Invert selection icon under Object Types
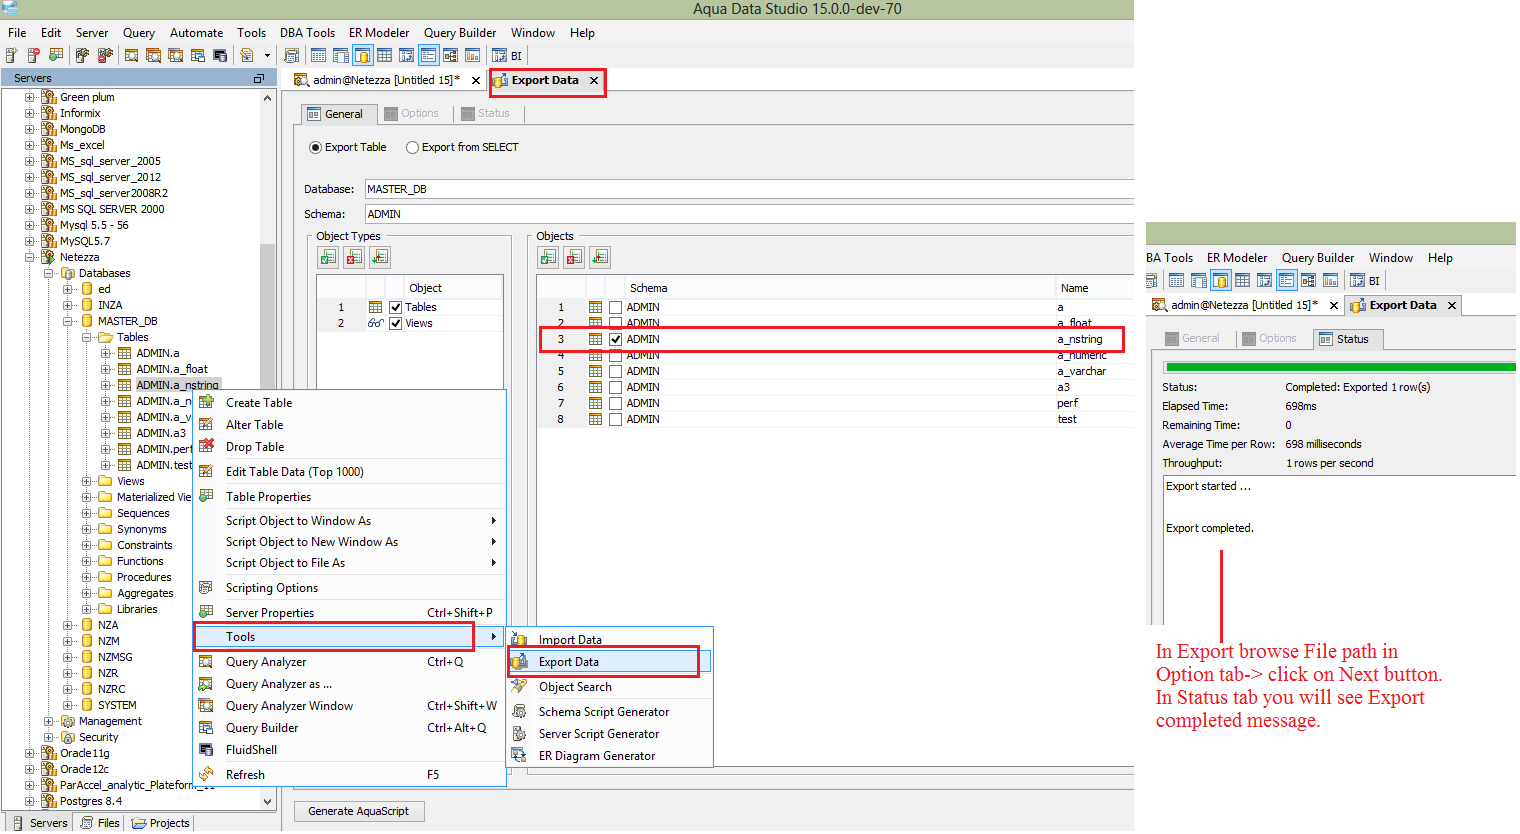1520x834 pixels. [x=380, y=258]
